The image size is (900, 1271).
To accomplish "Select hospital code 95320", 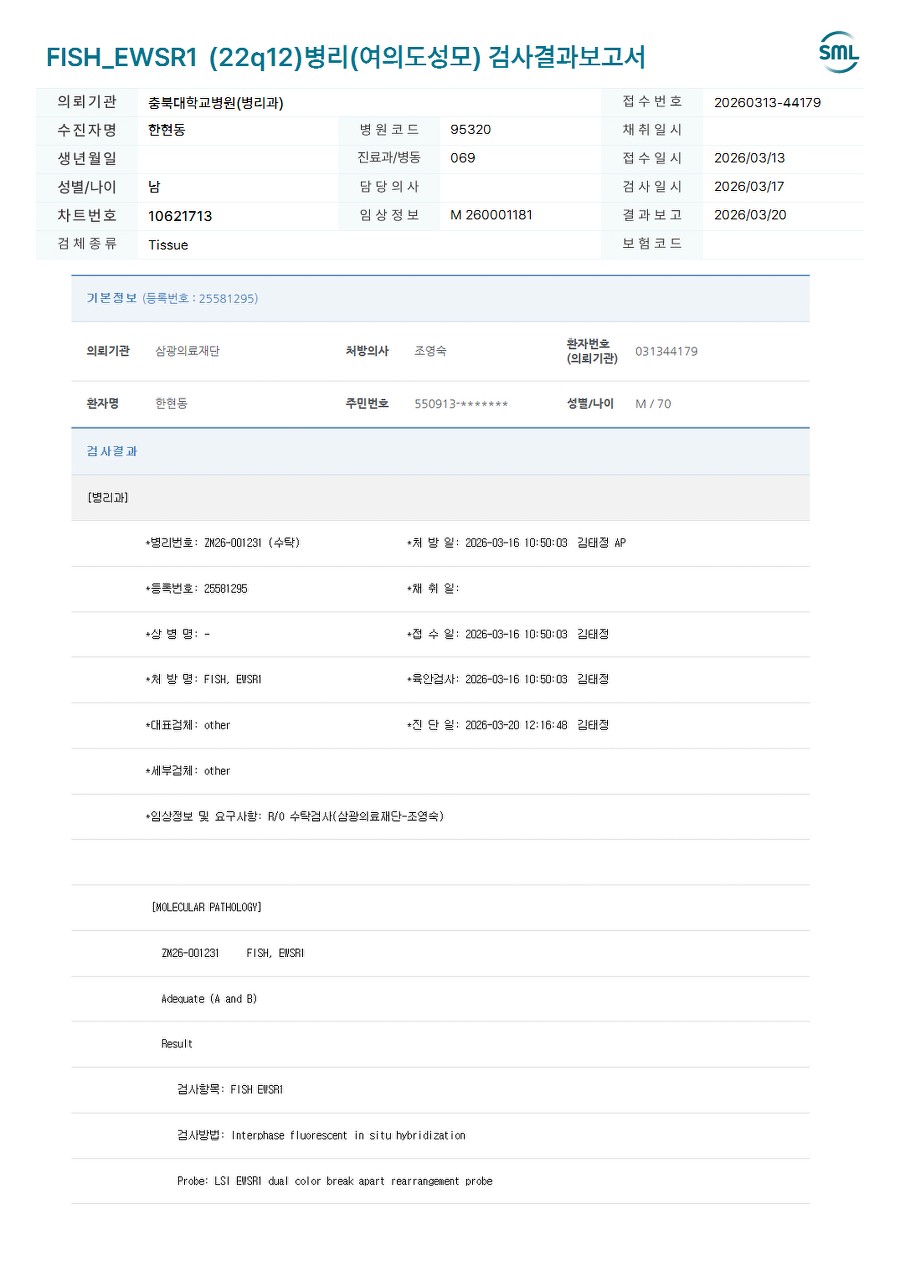I will pyautogui.click(x=471, y=130).
